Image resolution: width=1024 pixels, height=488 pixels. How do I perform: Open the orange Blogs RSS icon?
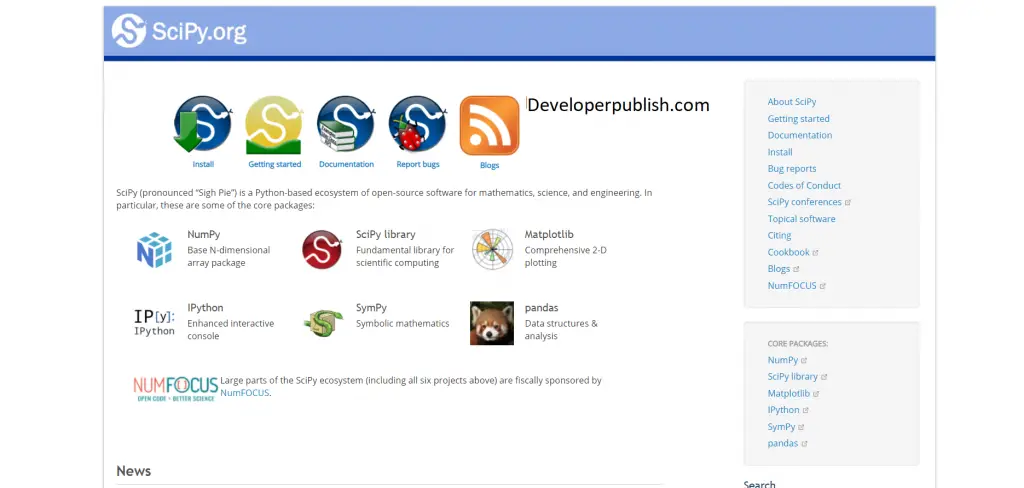click(x=489, y=125)
